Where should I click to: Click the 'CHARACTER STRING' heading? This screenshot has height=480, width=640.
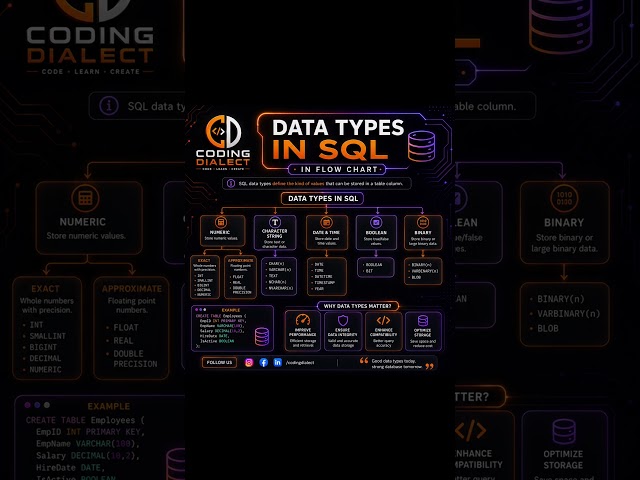(x=275, y=233)
